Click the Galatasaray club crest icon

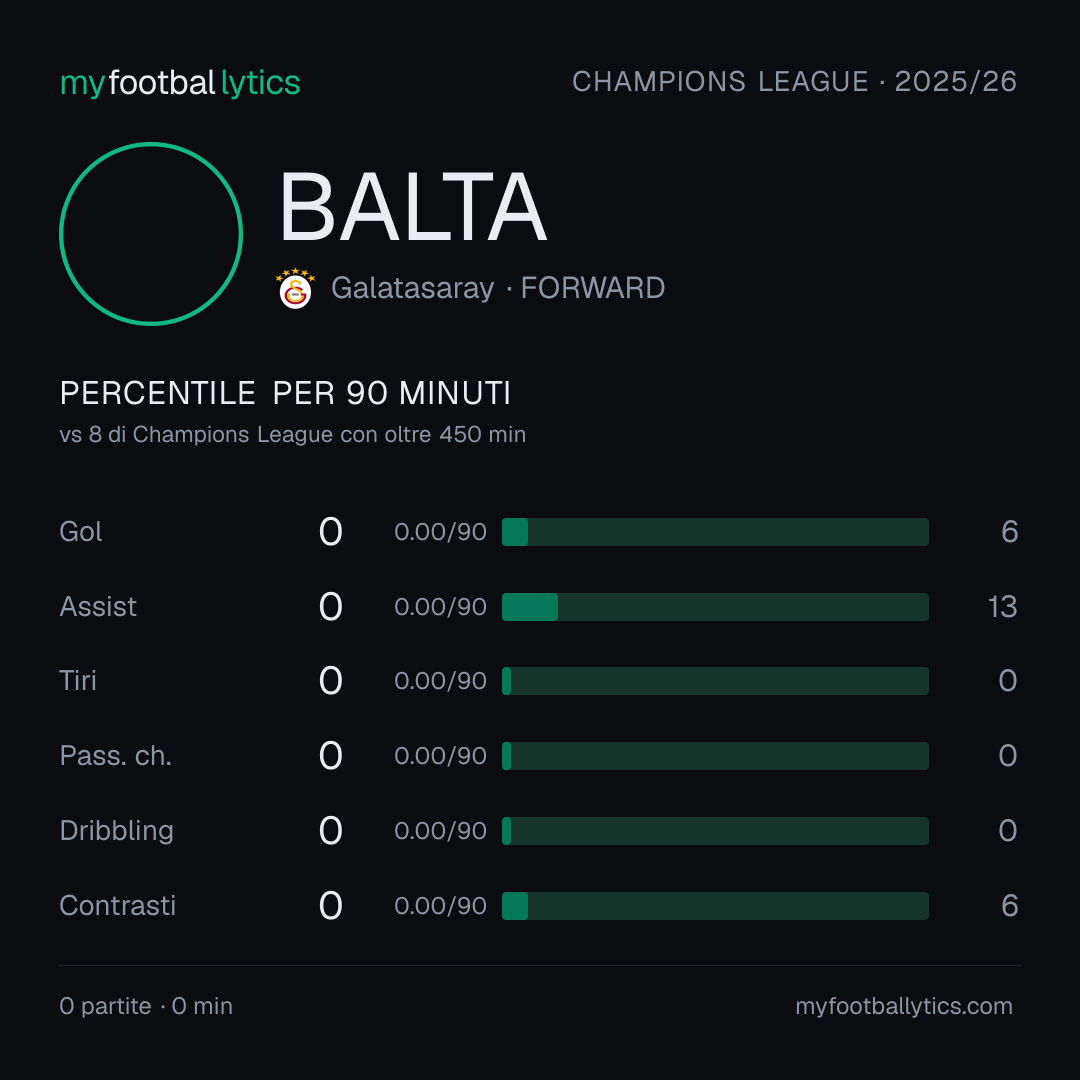(295, 289)
